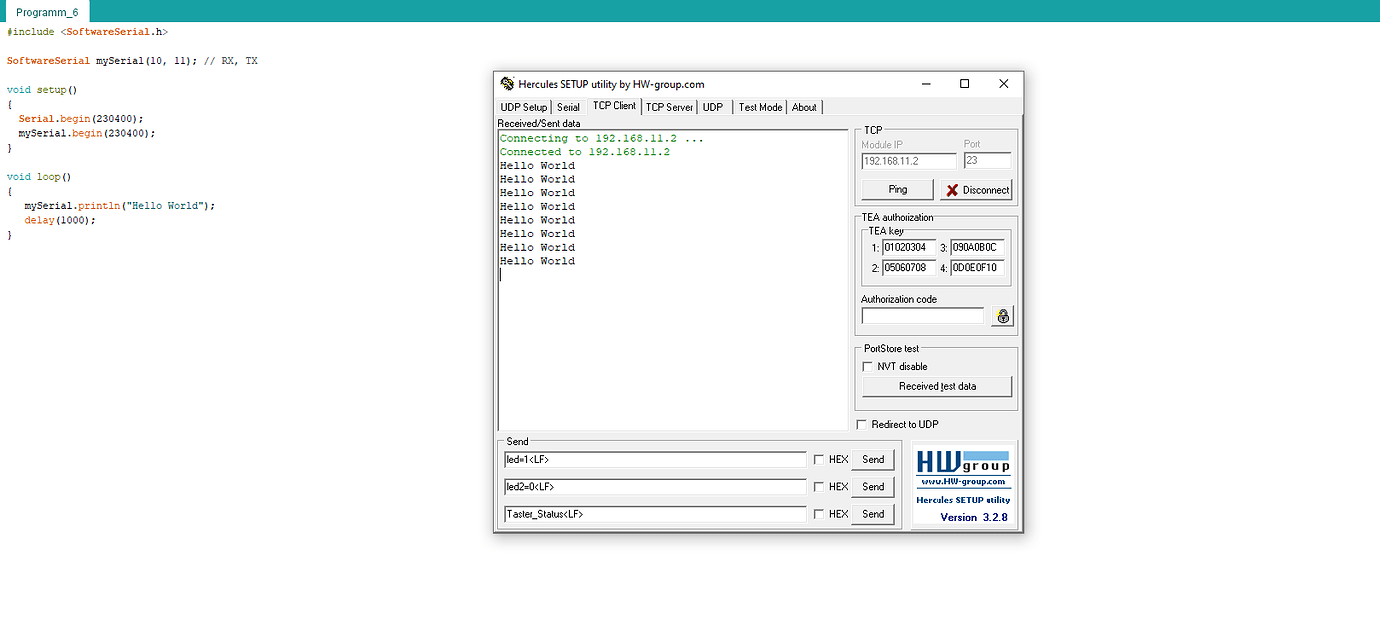
Task: Enable HEX for the Taster_Status send line
Action: [x=820, y=514]
